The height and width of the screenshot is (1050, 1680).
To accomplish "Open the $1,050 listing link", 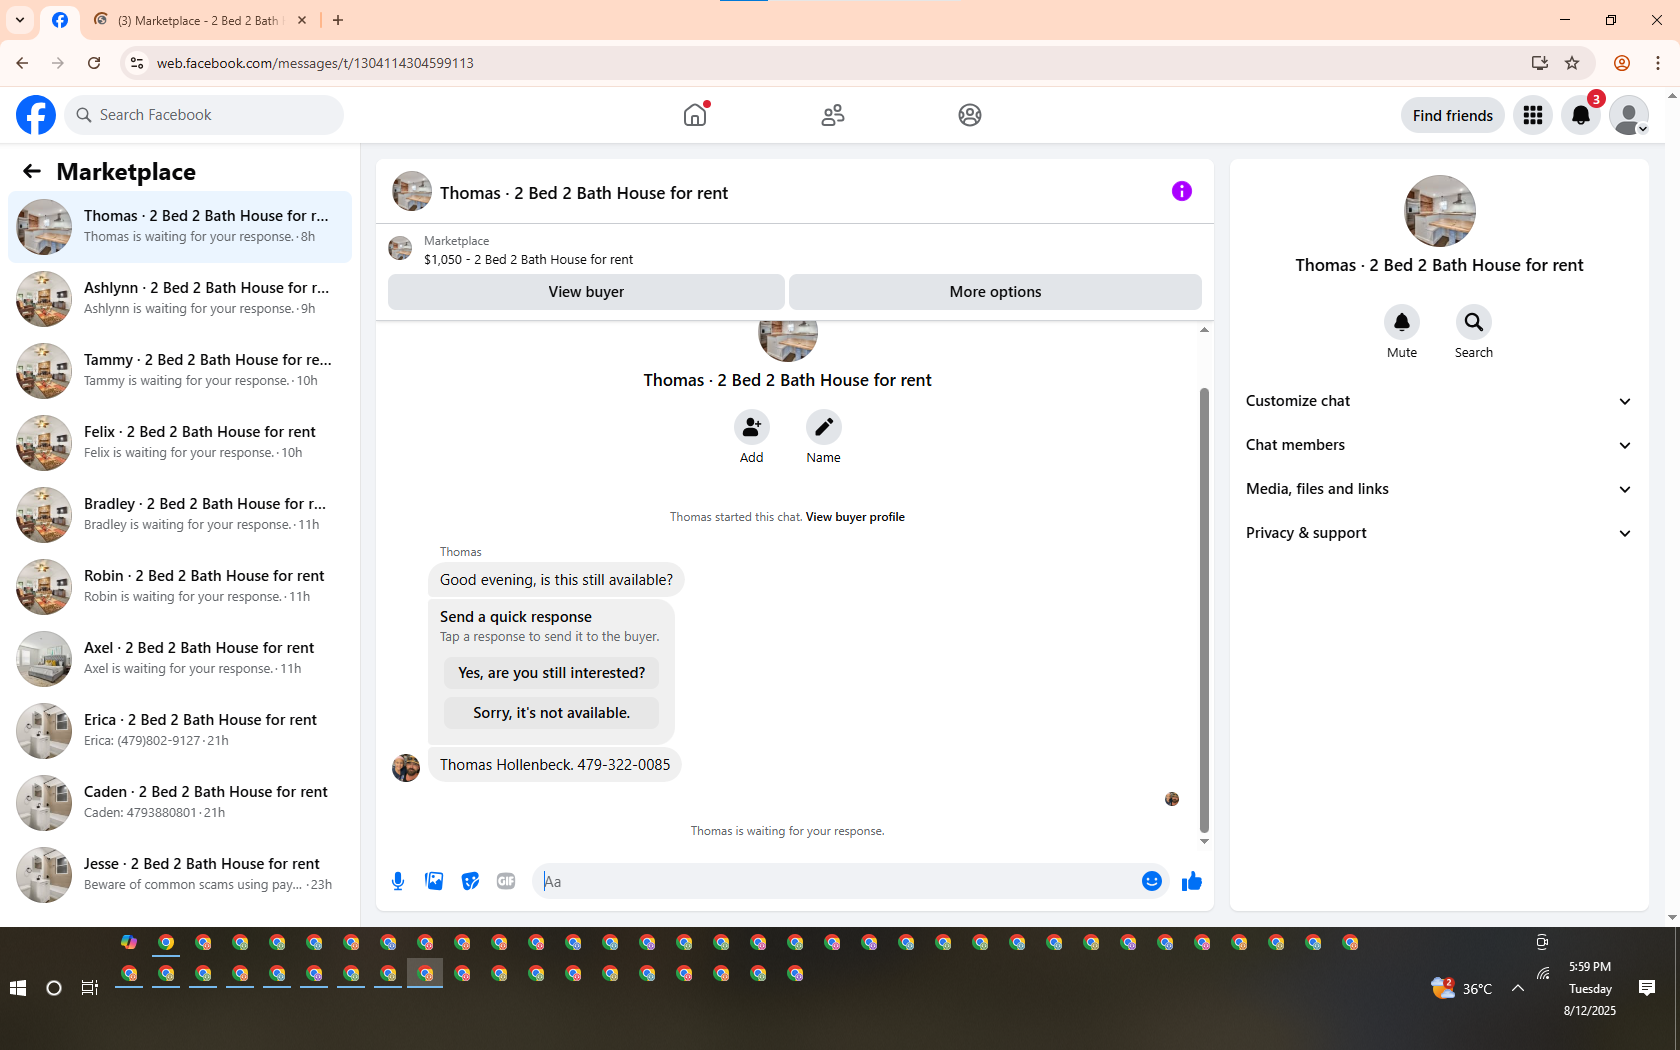I will coord(528,259).
